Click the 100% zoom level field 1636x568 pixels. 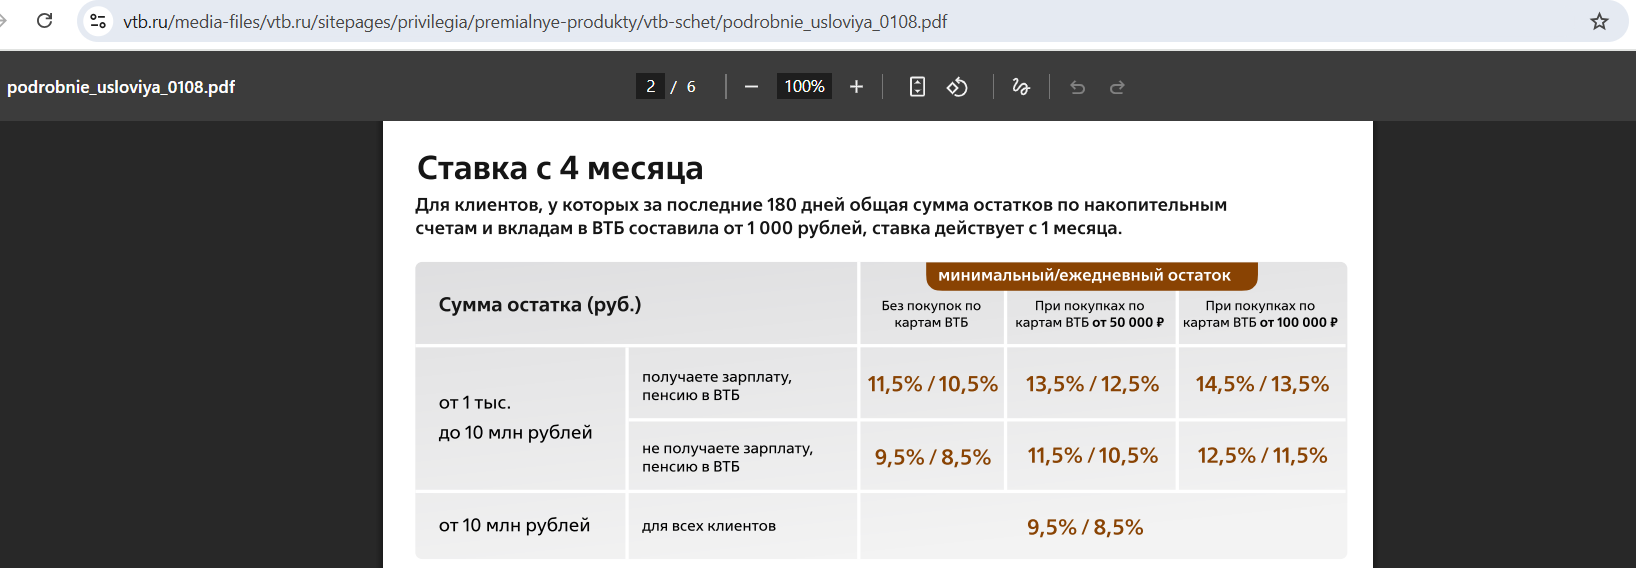point(804,87)
